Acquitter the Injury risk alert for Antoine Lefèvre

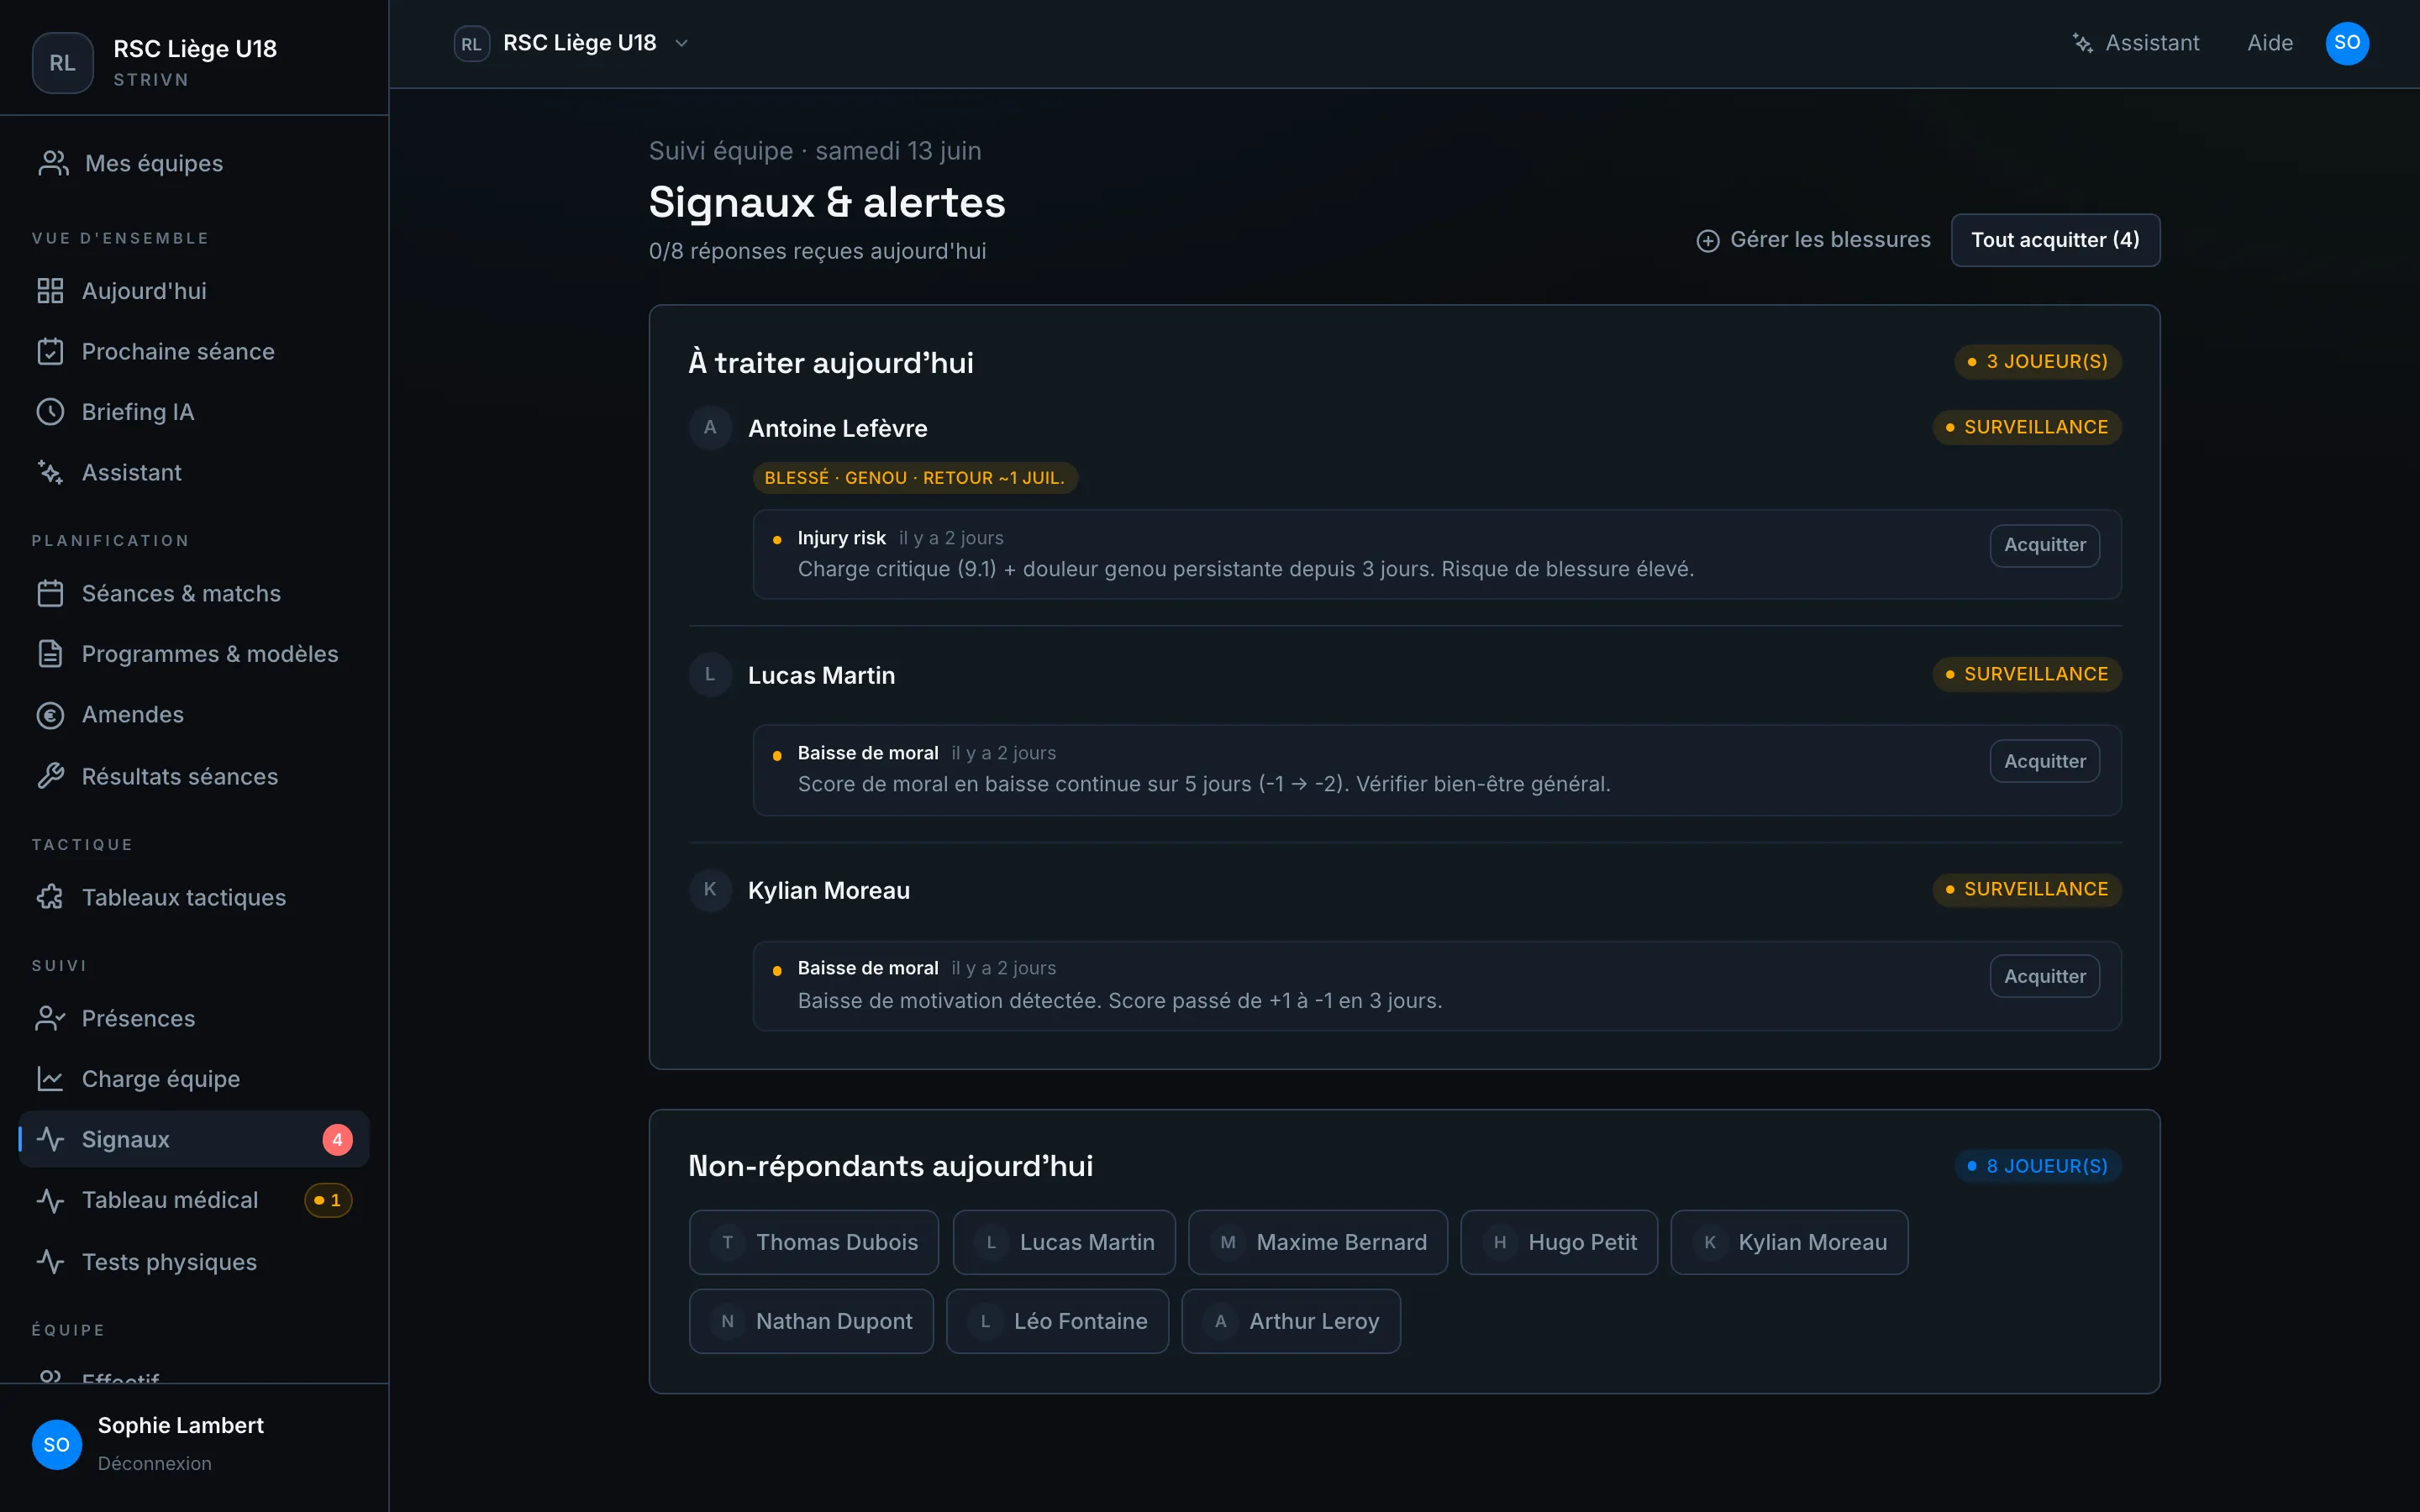pos(2044,545)
